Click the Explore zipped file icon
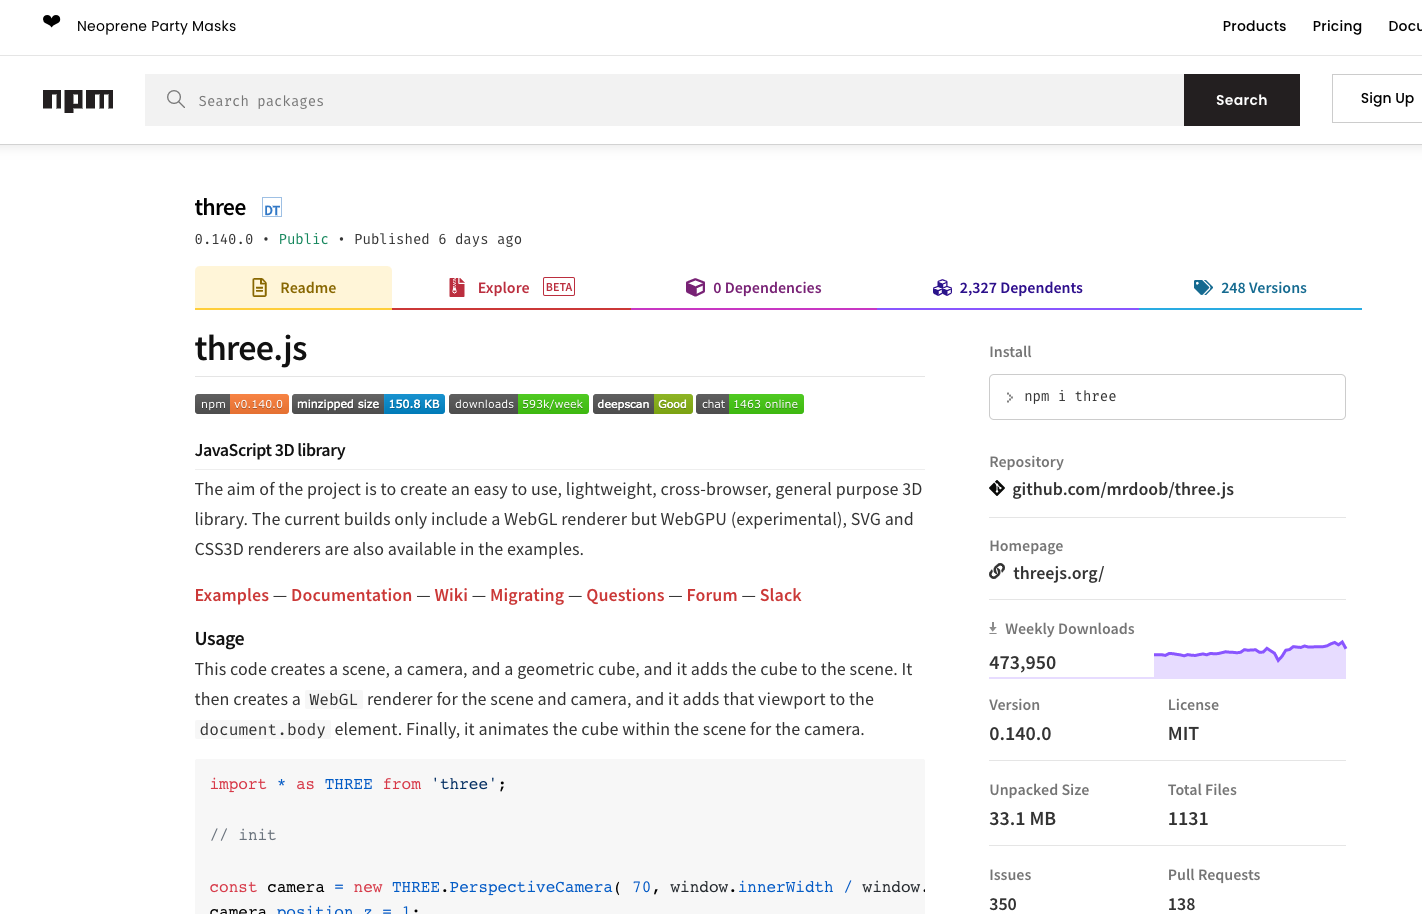The height and width of the screenshot is (914, 1422). [457, 288]
